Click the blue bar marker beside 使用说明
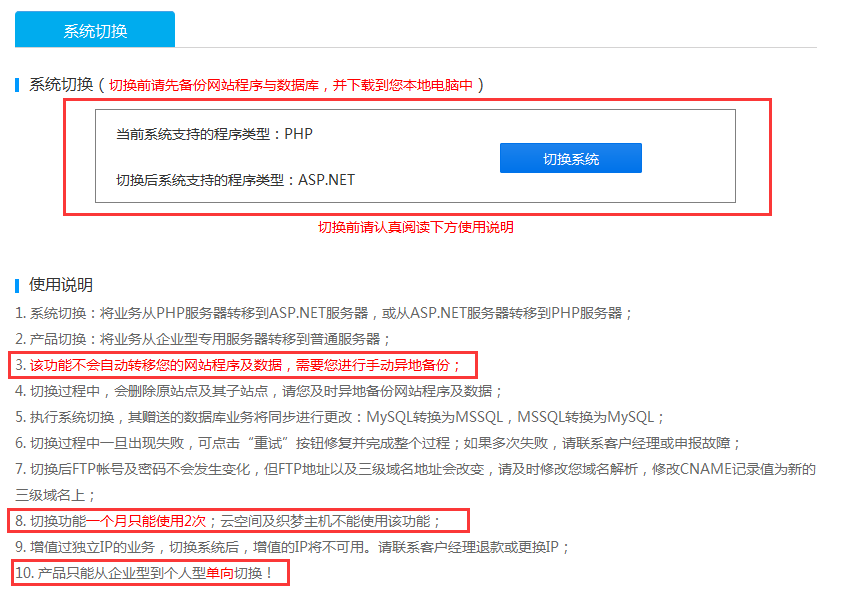The width and height of the screenshot is (841, 596). click(x=17, y=285)
